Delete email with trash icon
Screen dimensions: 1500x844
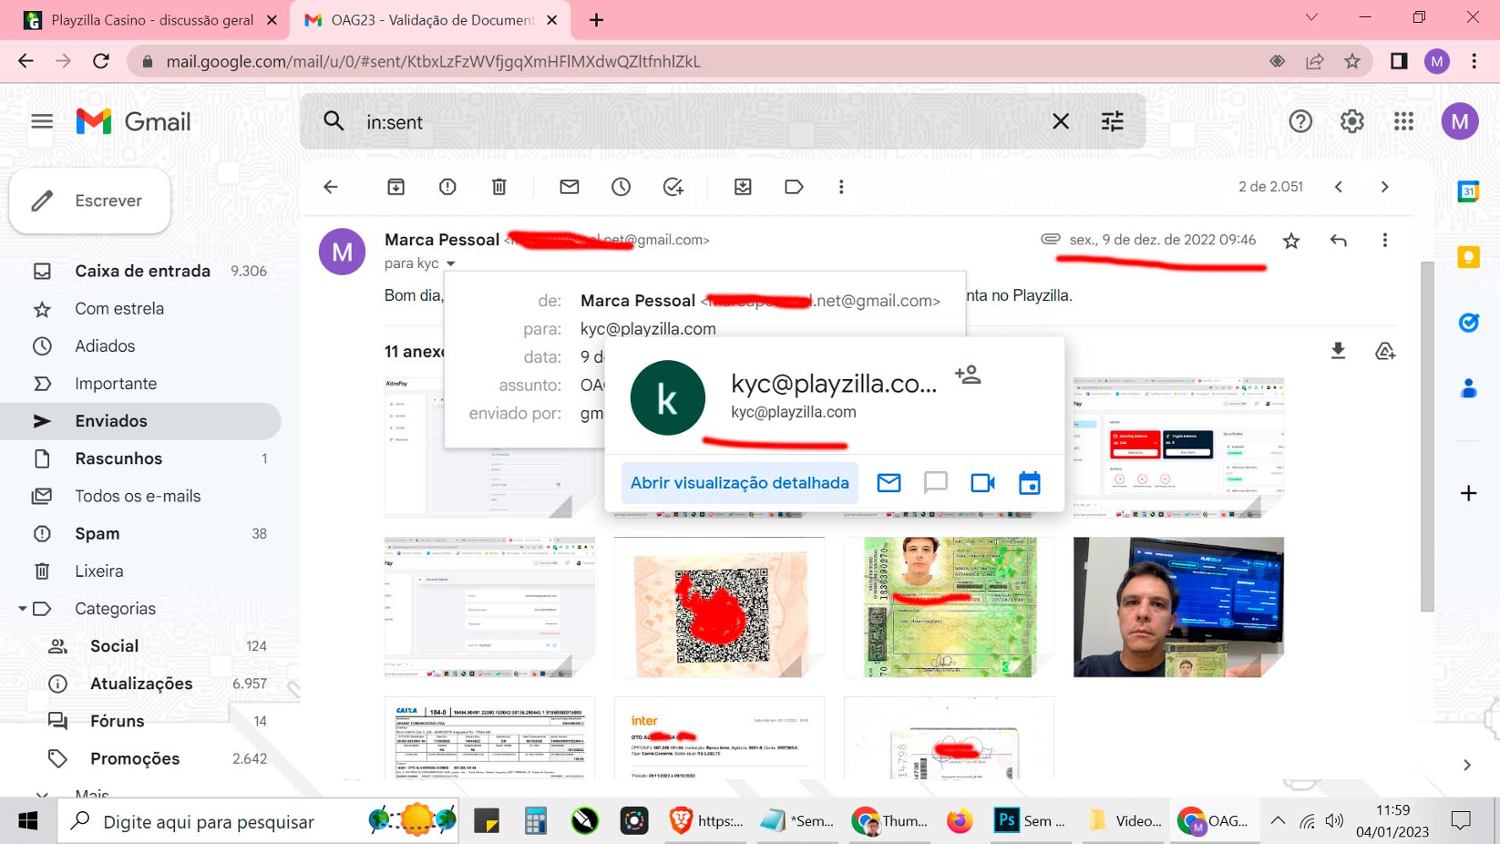499,187
